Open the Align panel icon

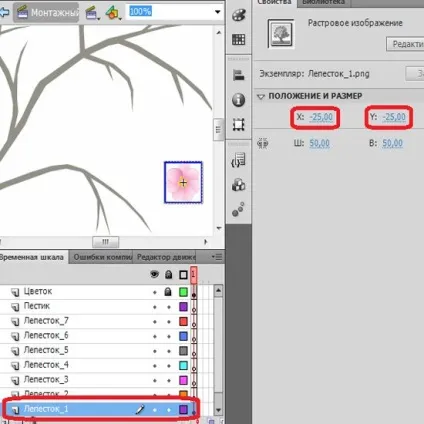(239, 75)
